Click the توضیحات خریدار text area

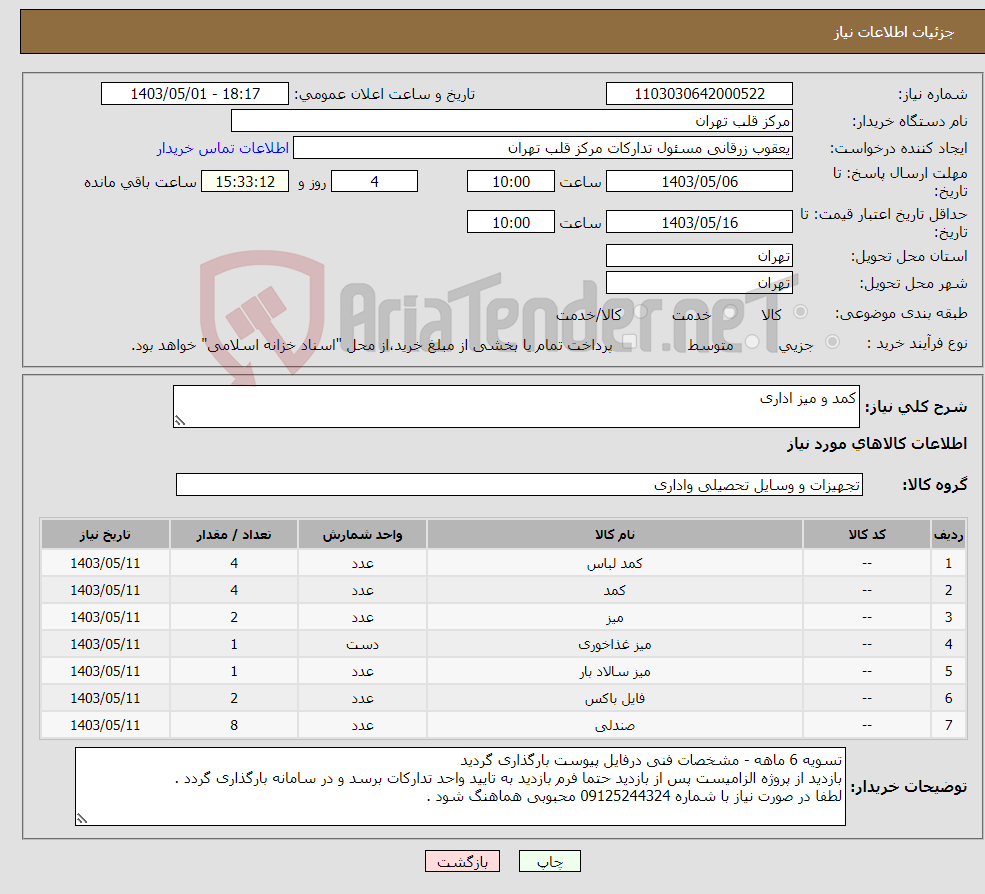click(x=460, y=787)
